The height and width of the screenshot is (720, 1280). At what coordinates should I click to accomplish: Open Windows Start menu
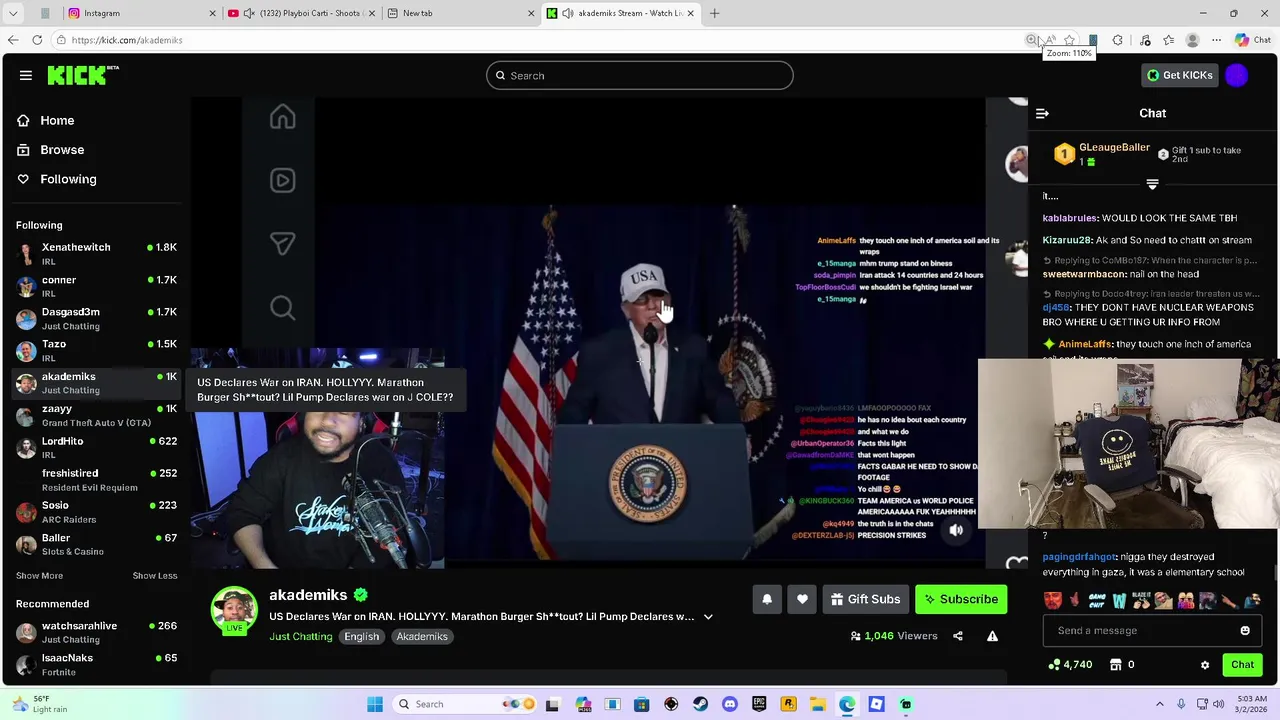(375, 704)
